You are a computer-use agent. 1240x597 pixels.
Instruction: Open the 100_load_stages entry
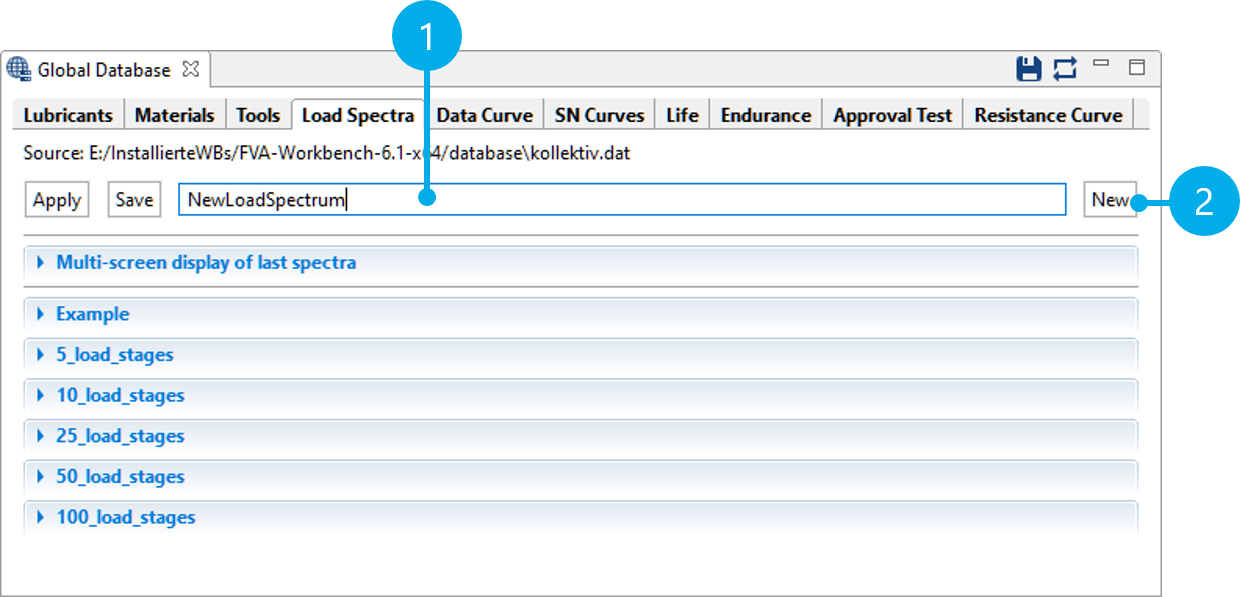(125, 518)
